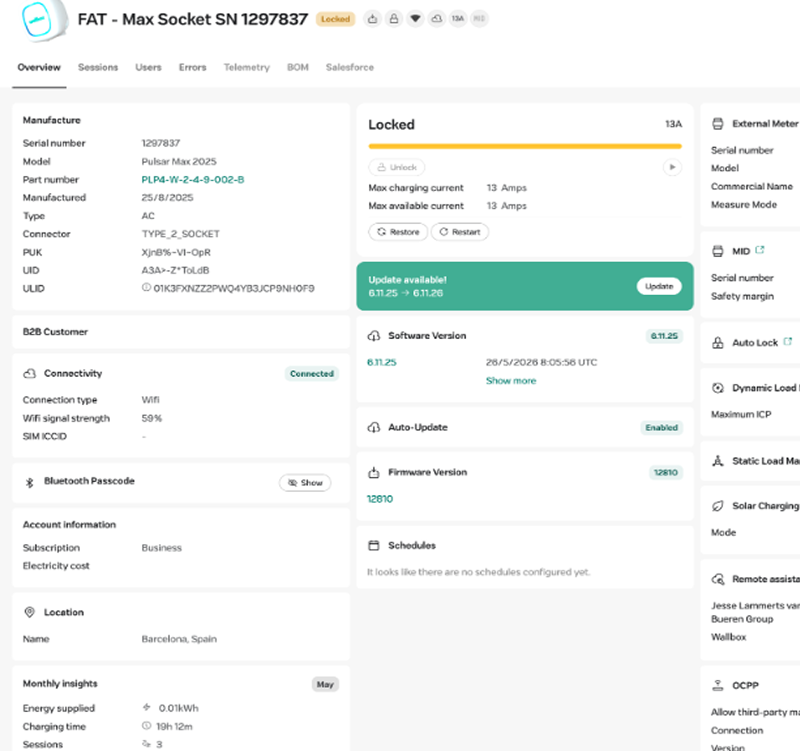Click the padlock status icon in the header
This screenshot has height=751, width=800.
(394, 19)
